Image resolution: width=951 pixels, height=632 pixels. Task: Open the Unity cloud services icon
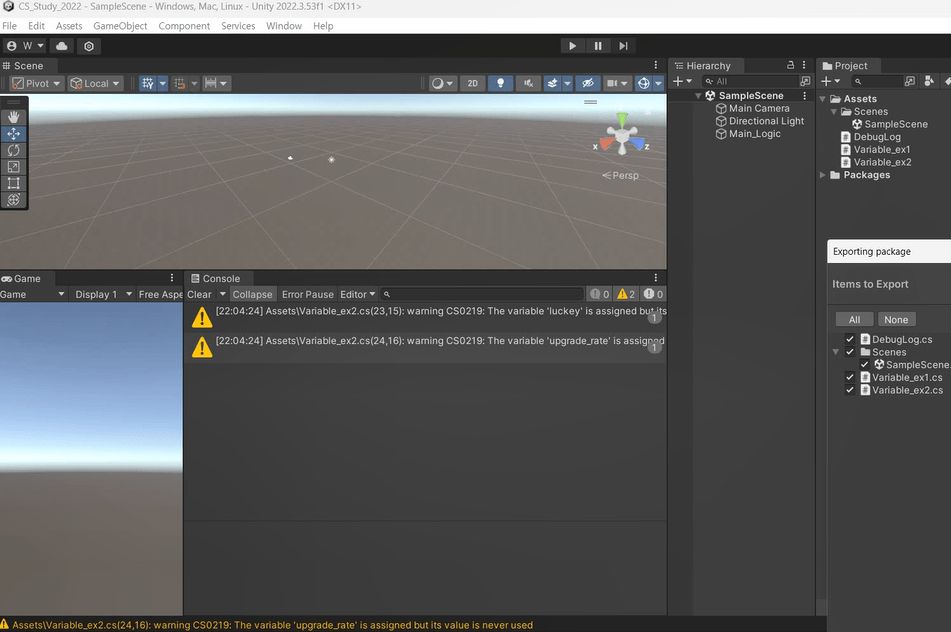tap(62, 46)
